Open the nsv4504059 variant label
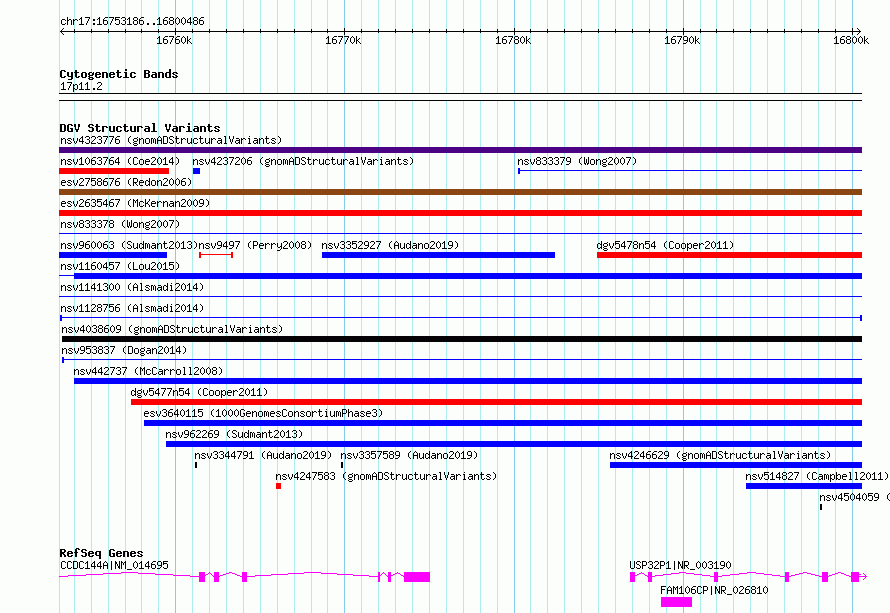 [854, 497]
